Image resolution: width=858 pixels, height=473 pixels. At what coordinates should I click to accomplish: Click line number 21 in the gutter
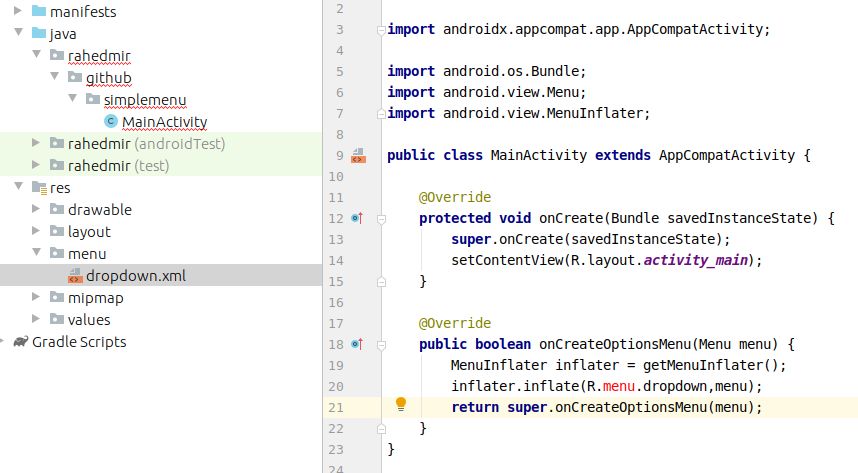pos(336,408)
